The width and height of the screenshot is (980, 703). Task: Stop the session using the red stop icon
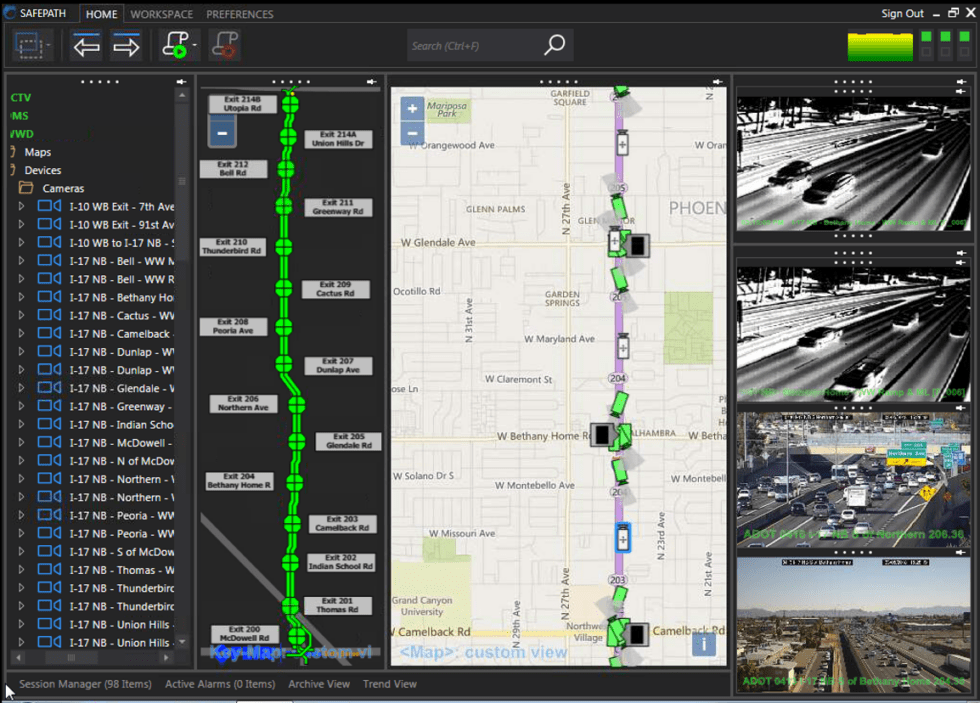[224, 44]
